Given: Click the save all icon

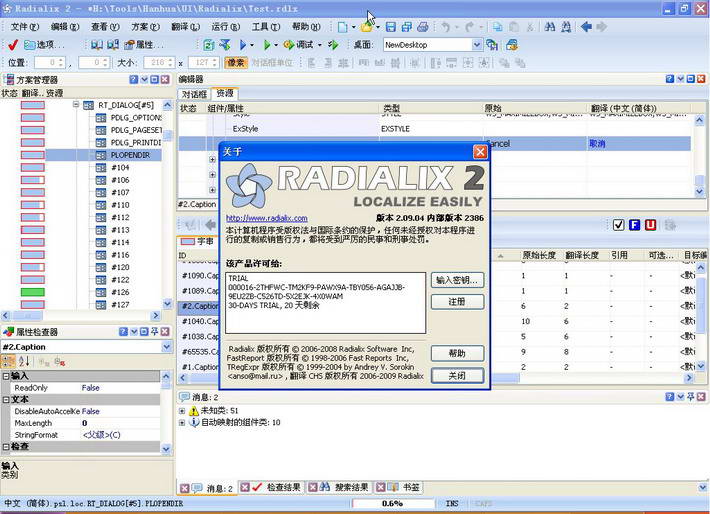Looking at the screenshot, I should click(x=407, y=27).
